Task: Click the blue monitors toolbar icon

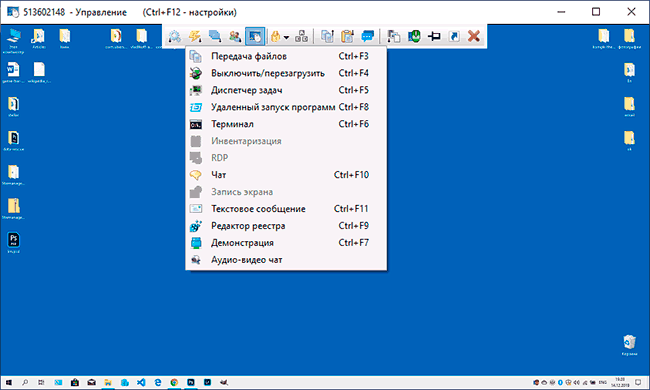Action: (215, 36)
